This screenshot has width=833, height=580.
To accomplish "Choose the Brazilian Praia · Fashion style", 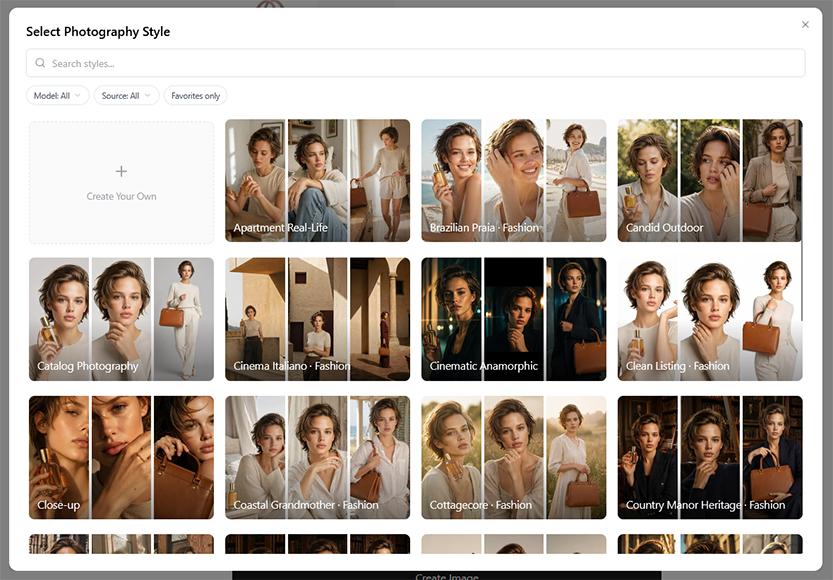I will tap(514, 181).
